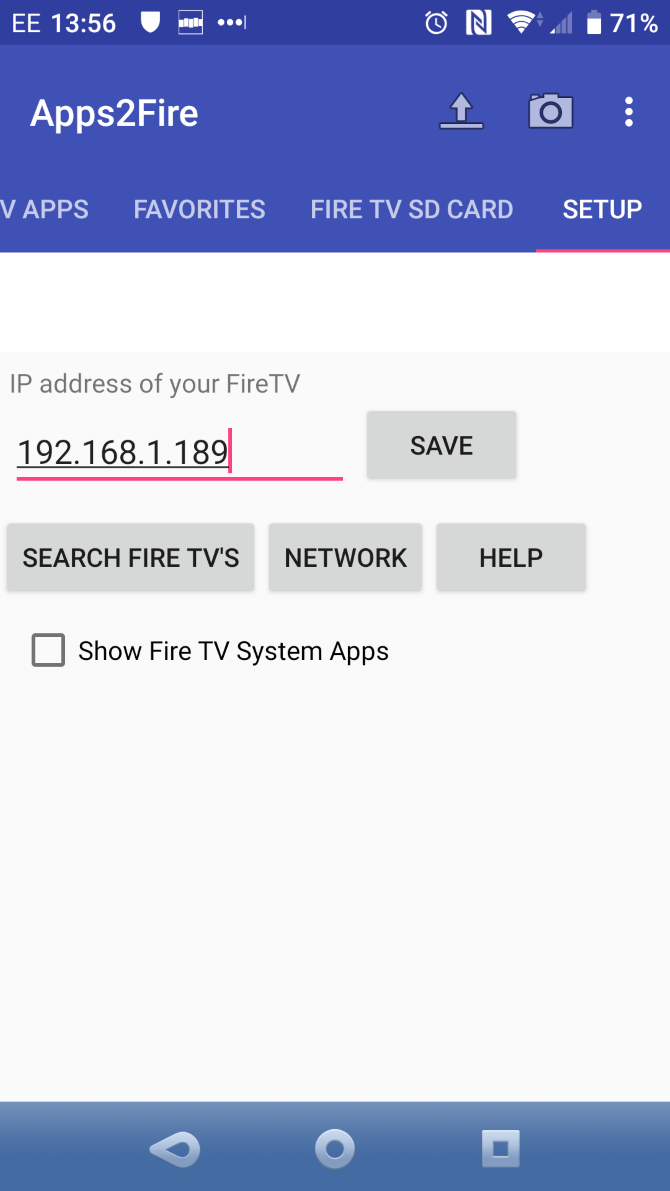Open recent apps with the square button

pyautogui.click(x=501, y=1148)
